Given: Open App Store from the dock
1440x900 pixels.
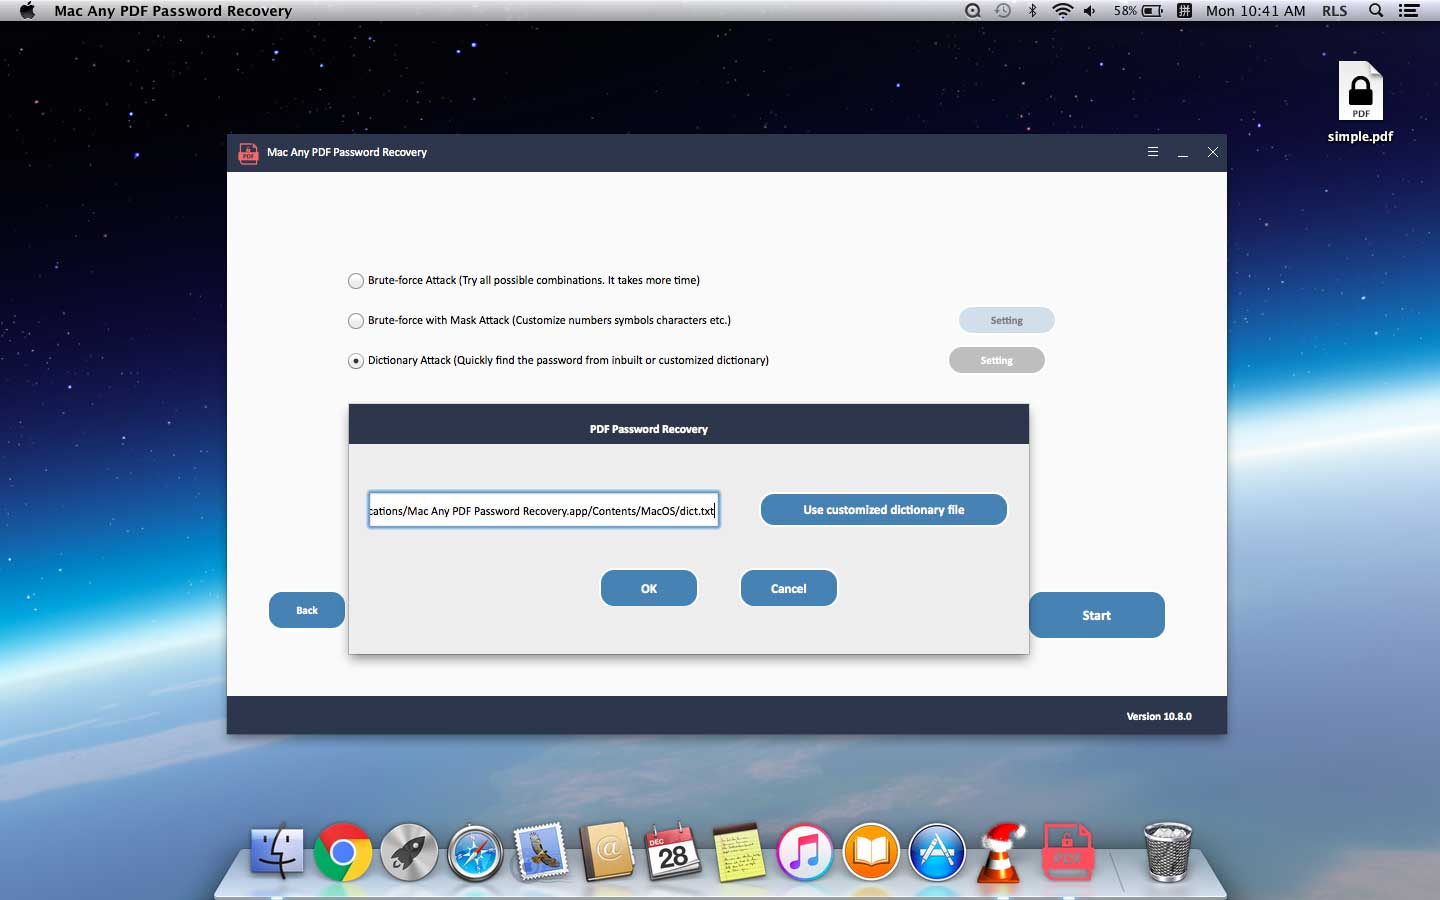Looking at the screenshot, I should coord(937,853).
